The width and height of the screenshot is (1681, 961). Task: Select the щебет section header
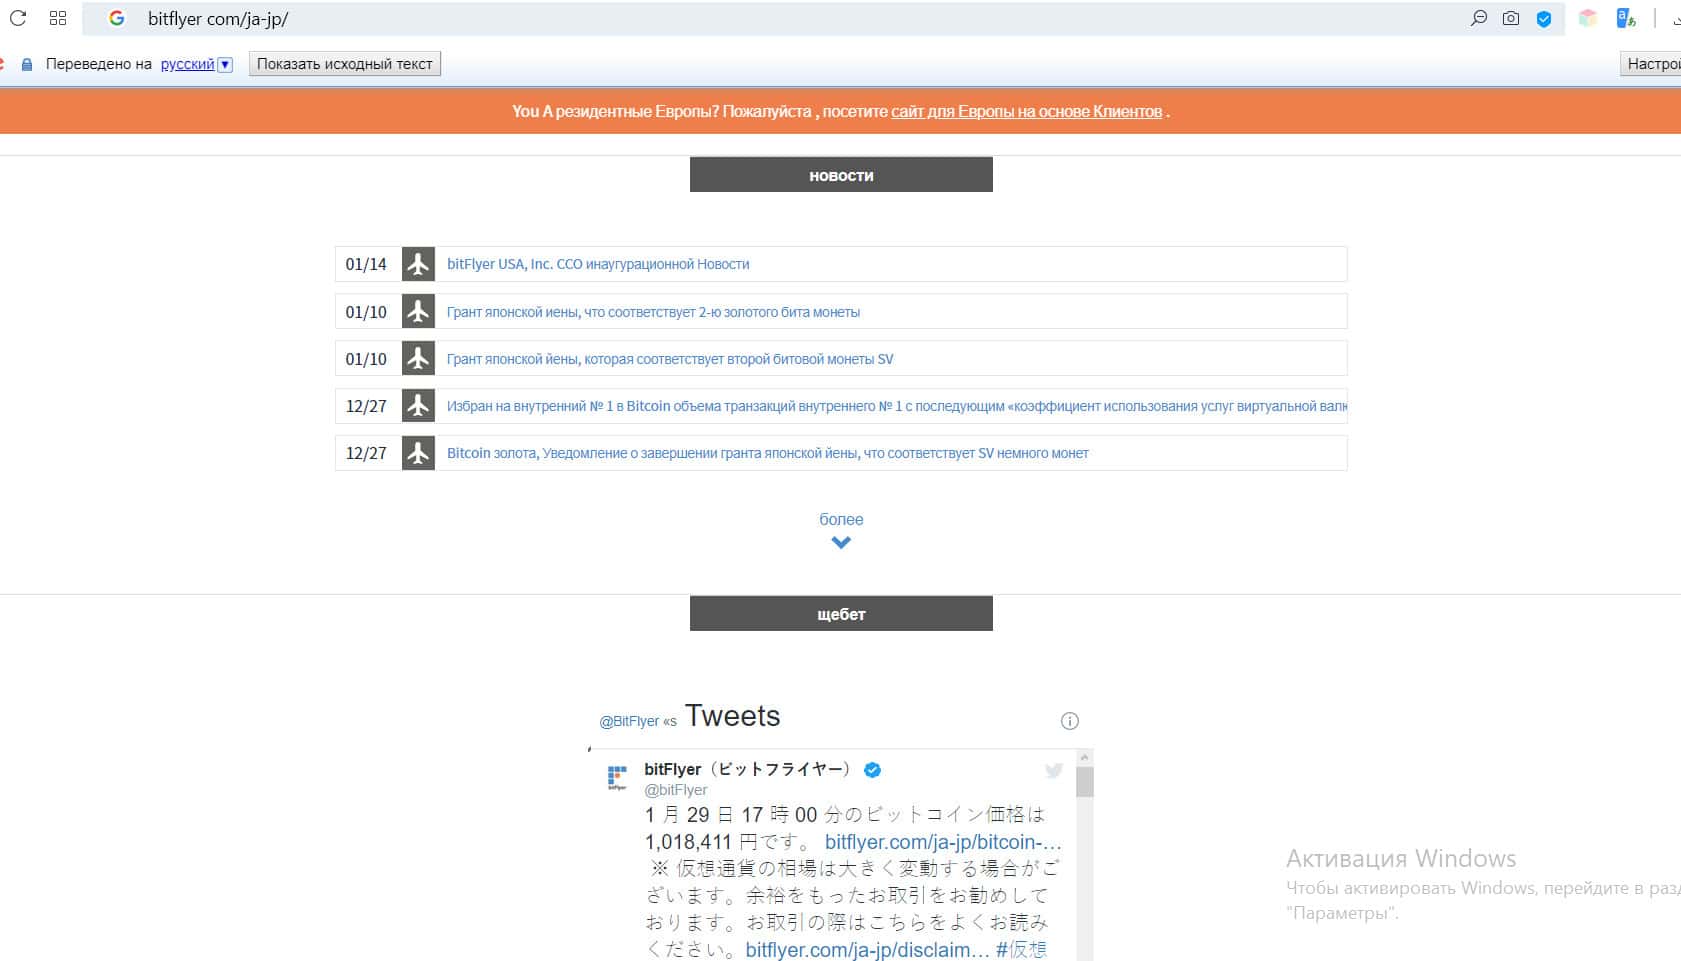click(x=841, y=614)
